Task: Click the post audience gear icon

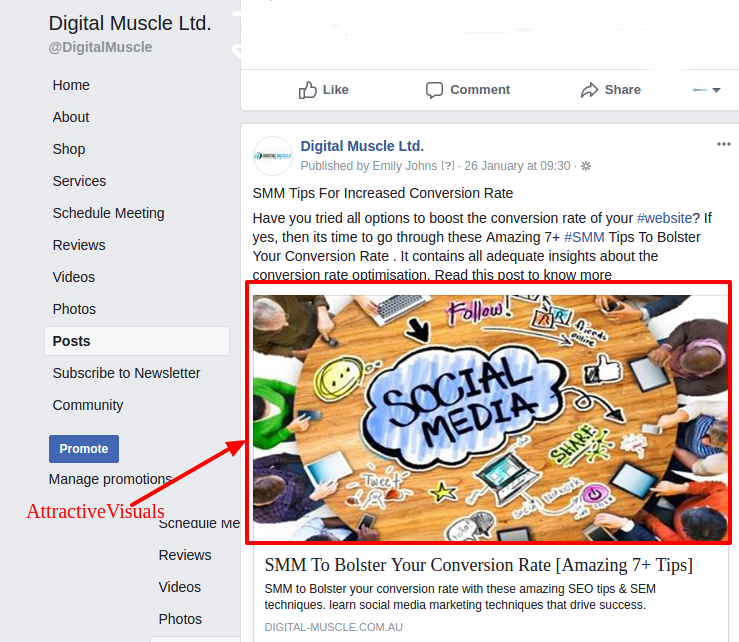Action: 586,166
